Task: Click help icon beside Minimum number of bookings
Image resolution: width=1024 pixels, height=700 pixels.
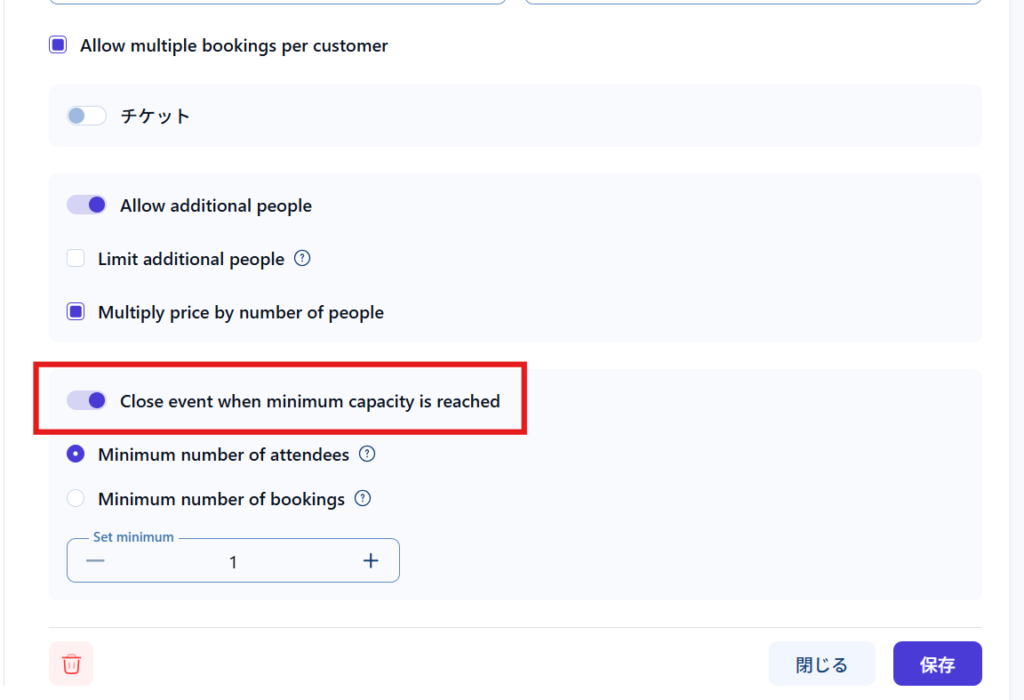Action: coord(363,498)
